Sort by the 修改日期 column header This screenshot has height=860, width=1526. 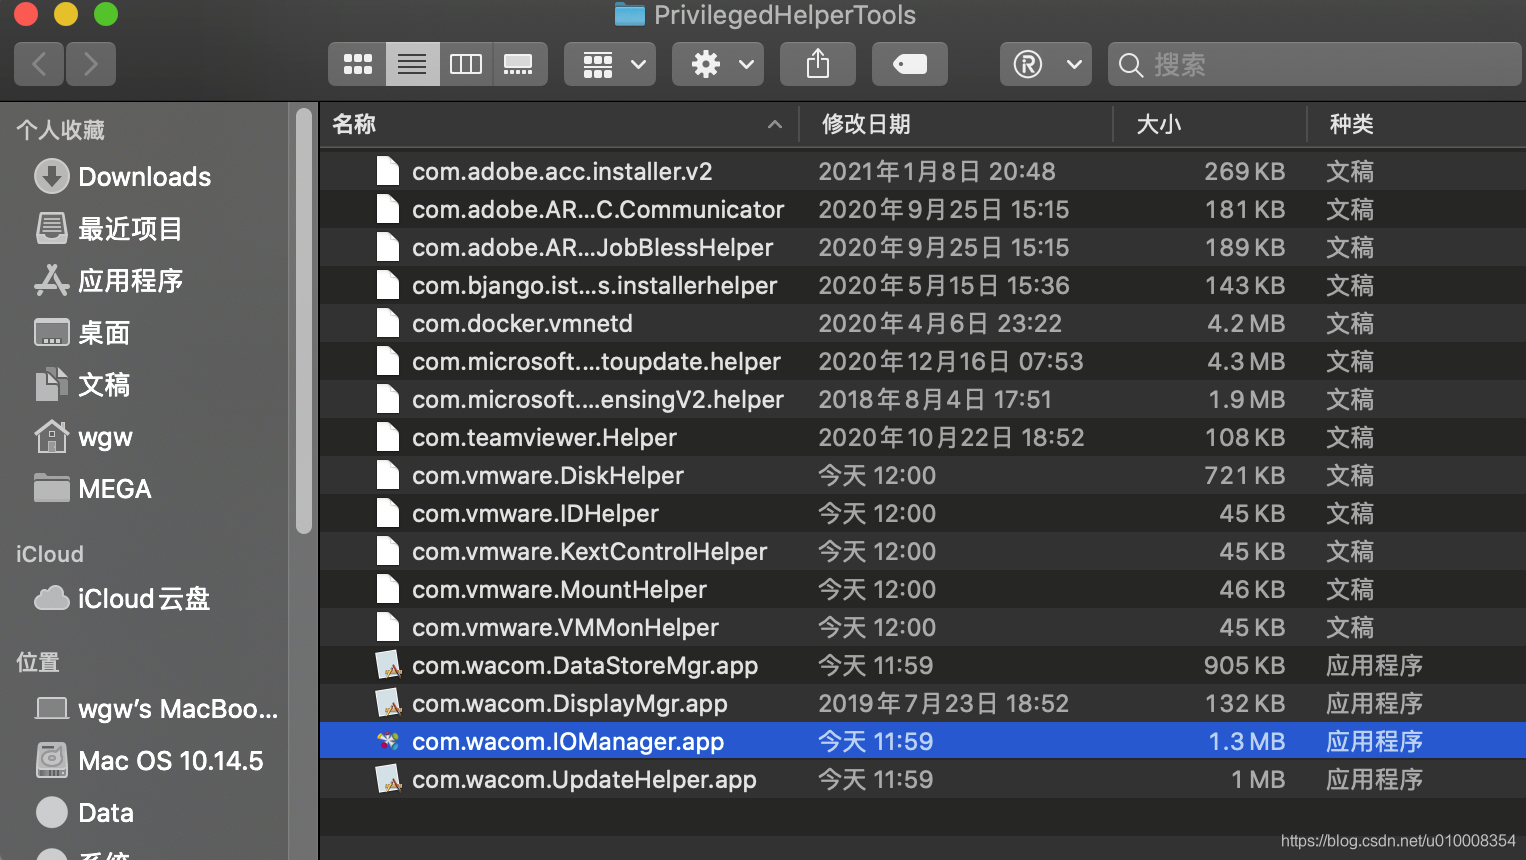[956, 124]
